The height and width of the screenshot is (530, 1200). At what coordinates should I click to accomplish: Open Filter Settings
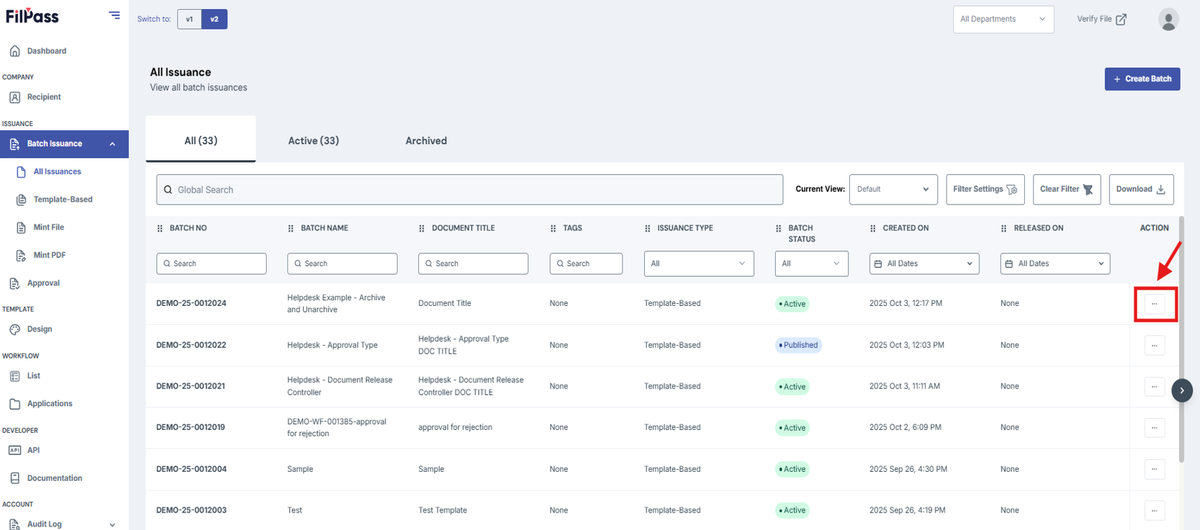[985, 189]
